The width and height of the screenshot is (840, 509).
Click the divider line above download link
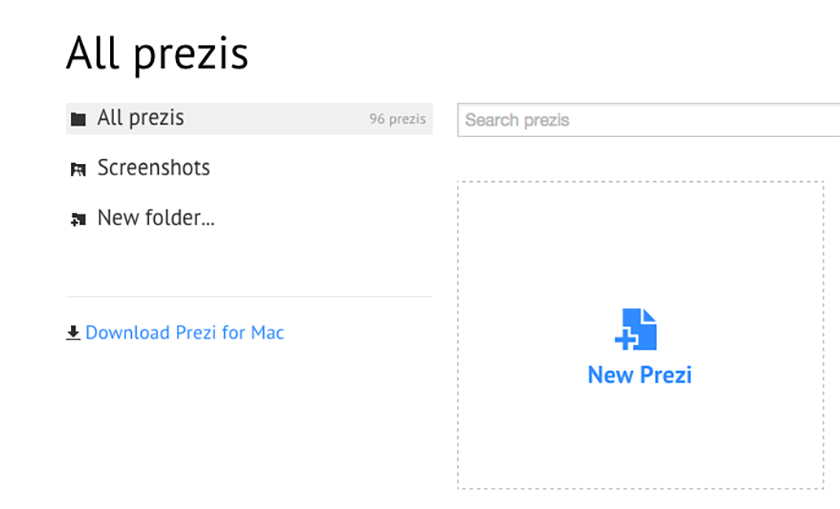249,296
